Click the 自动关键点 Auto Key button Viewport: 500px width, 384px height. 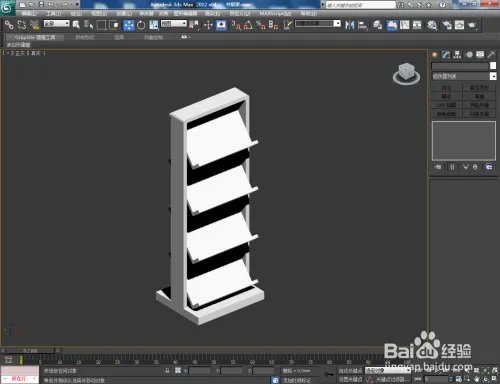tap(350, 371)
